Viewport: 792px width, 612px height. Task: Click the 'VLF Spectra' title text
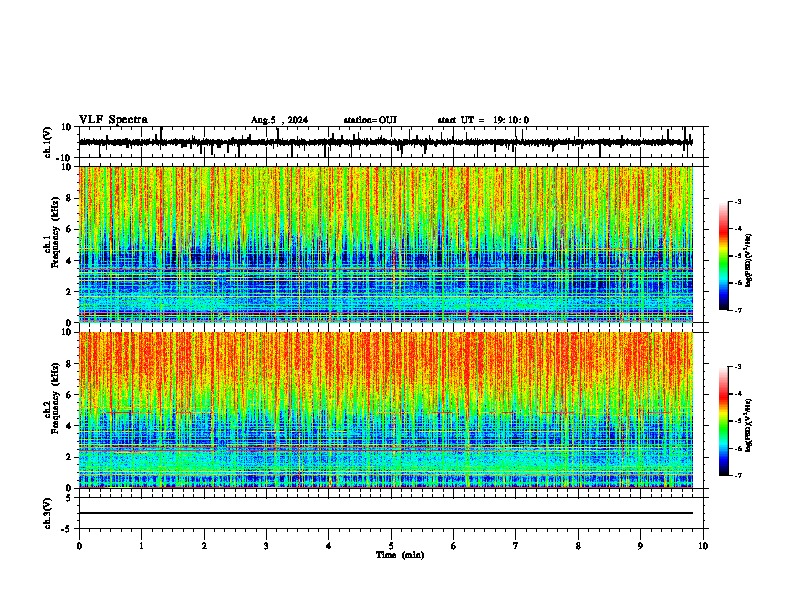tap(113, 120)
